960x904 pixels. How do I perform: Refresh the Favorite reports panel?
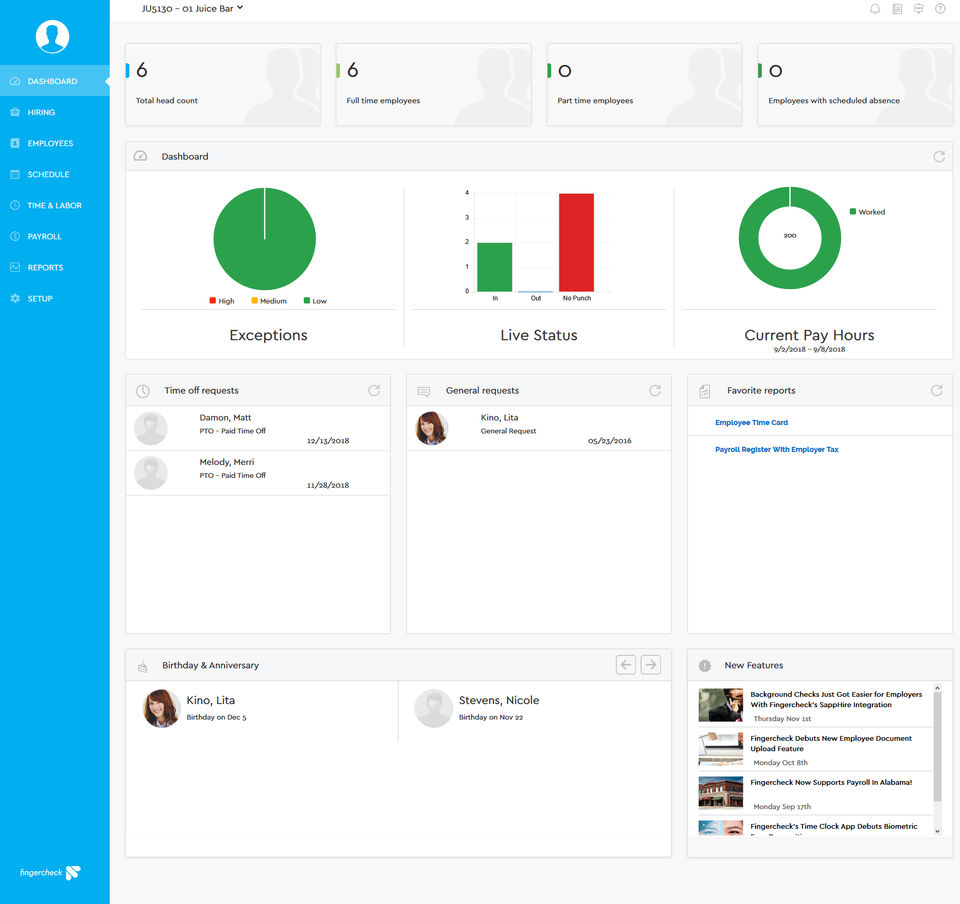tap(936, 390)
